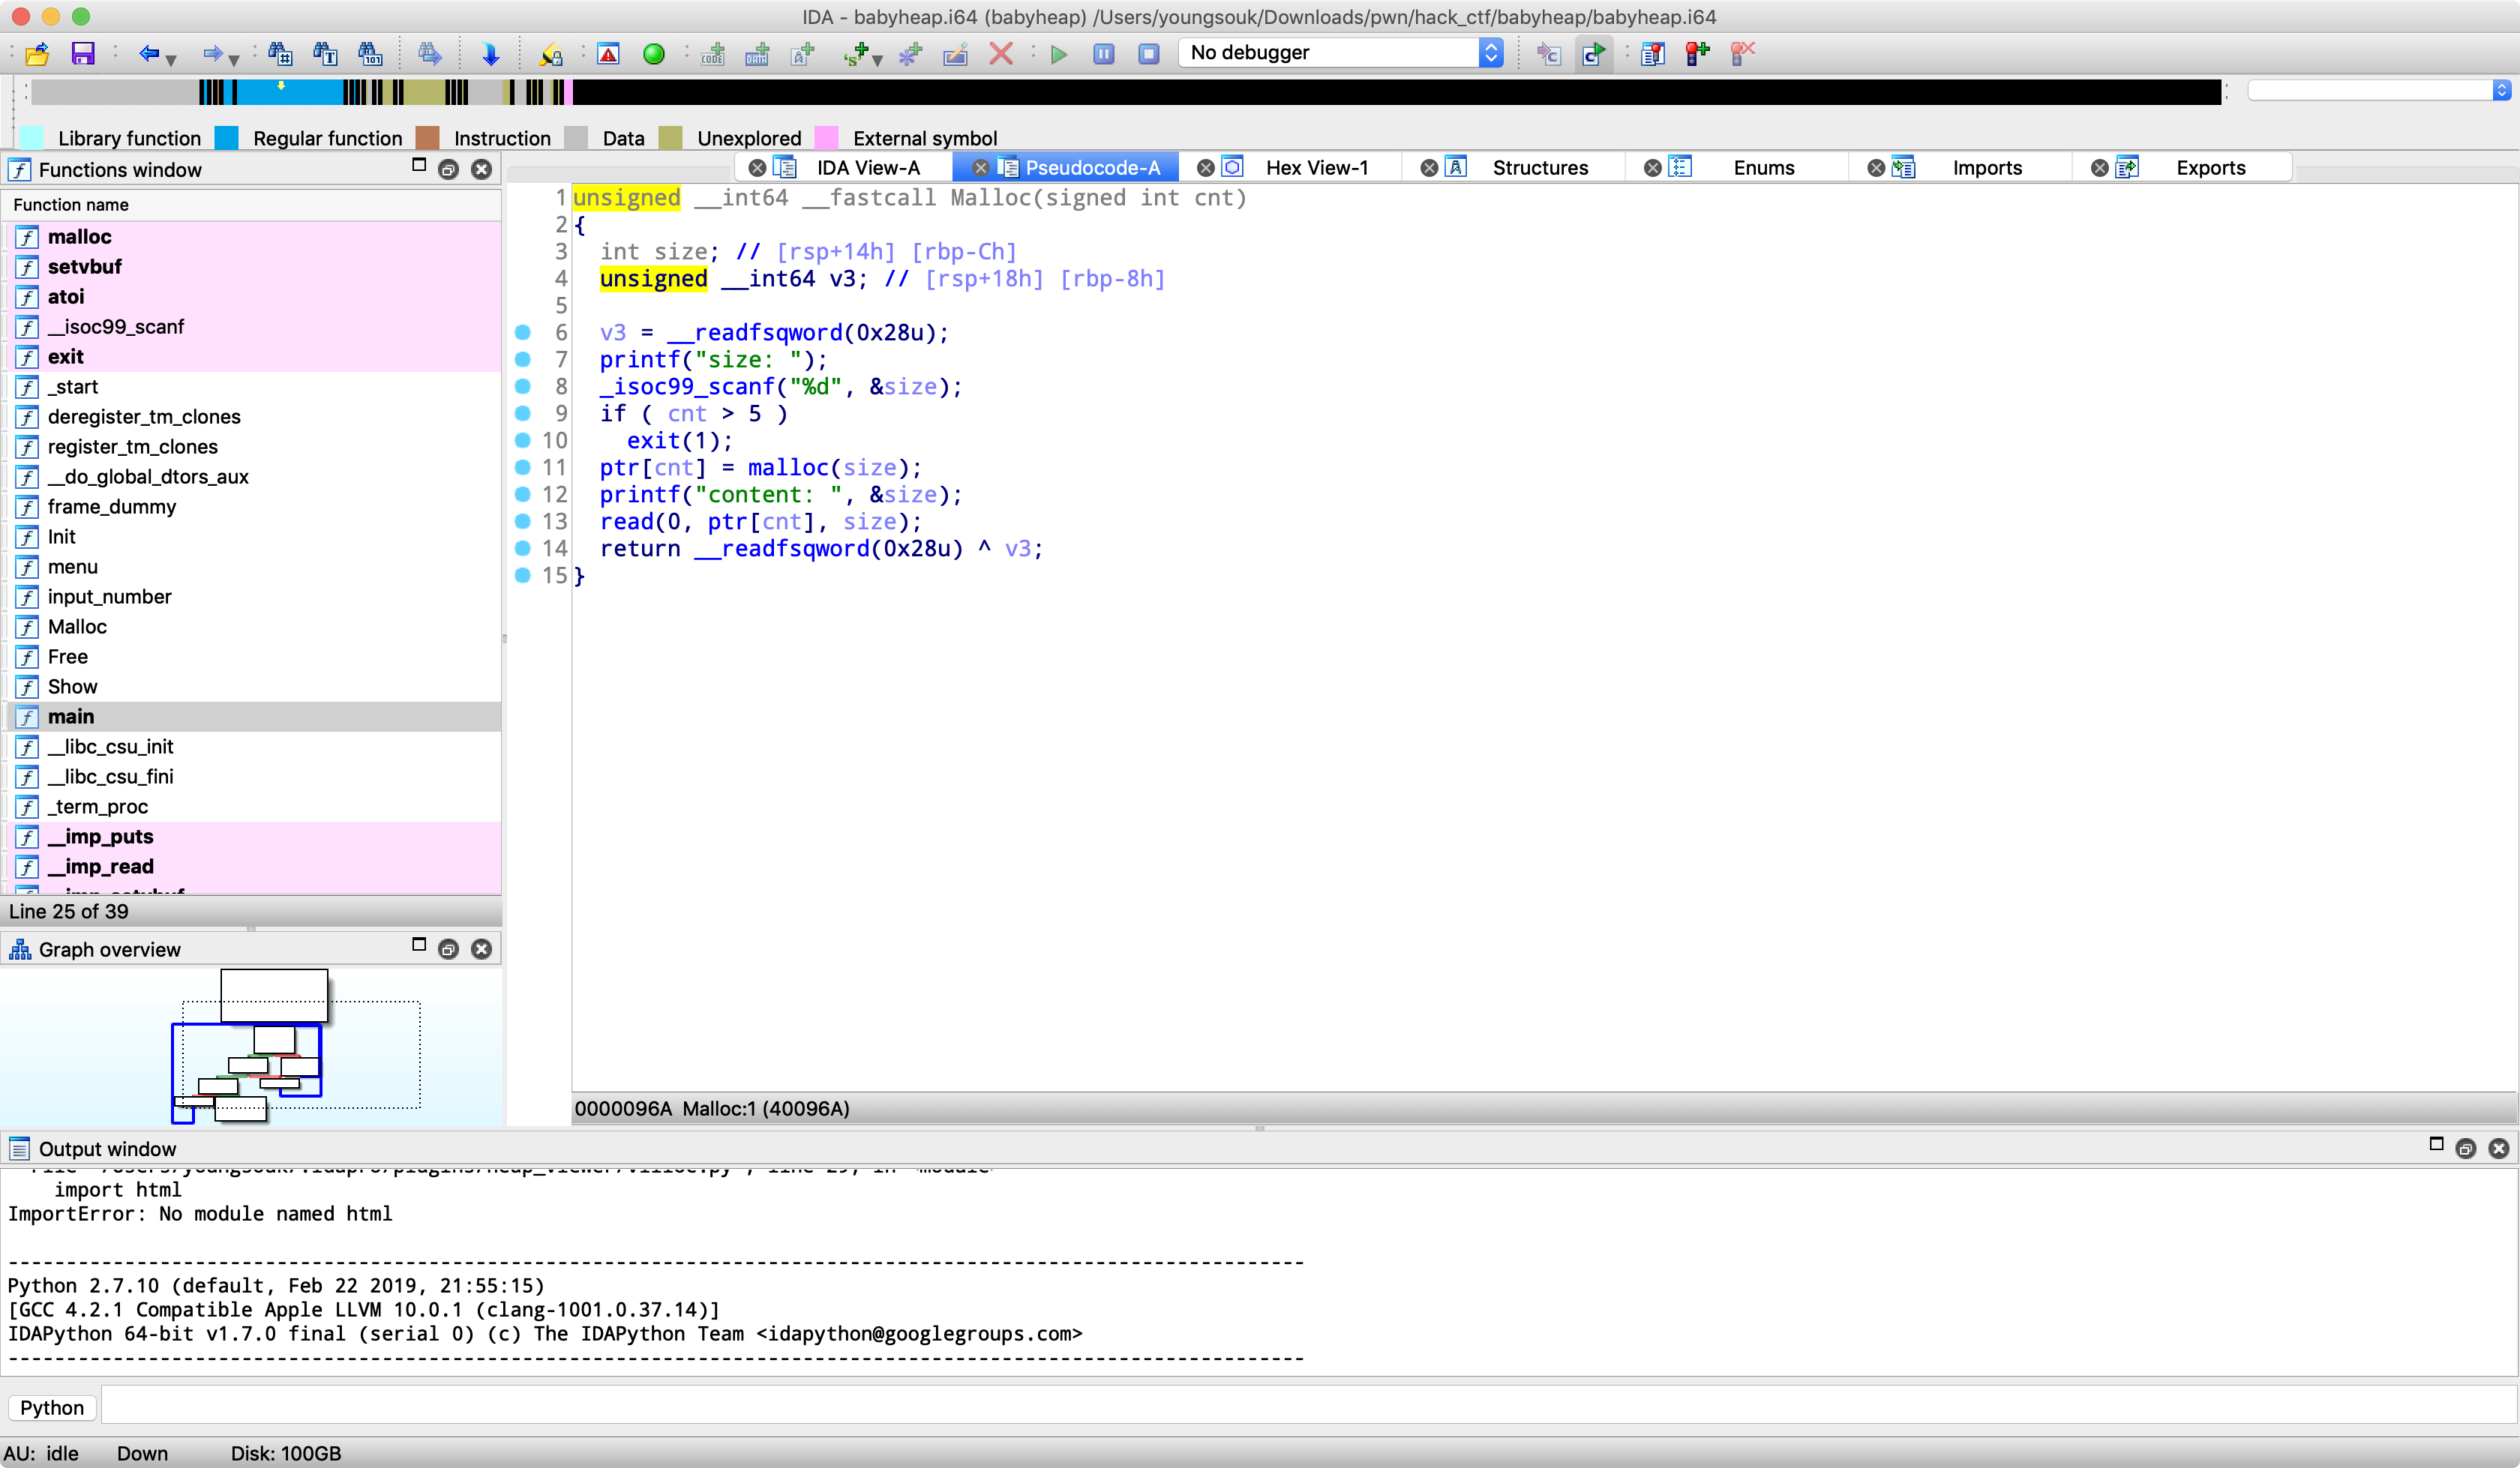Toggle breakpoint dot on line 11
This screenshot has height=1468, width=2520.
coord(522,467)
